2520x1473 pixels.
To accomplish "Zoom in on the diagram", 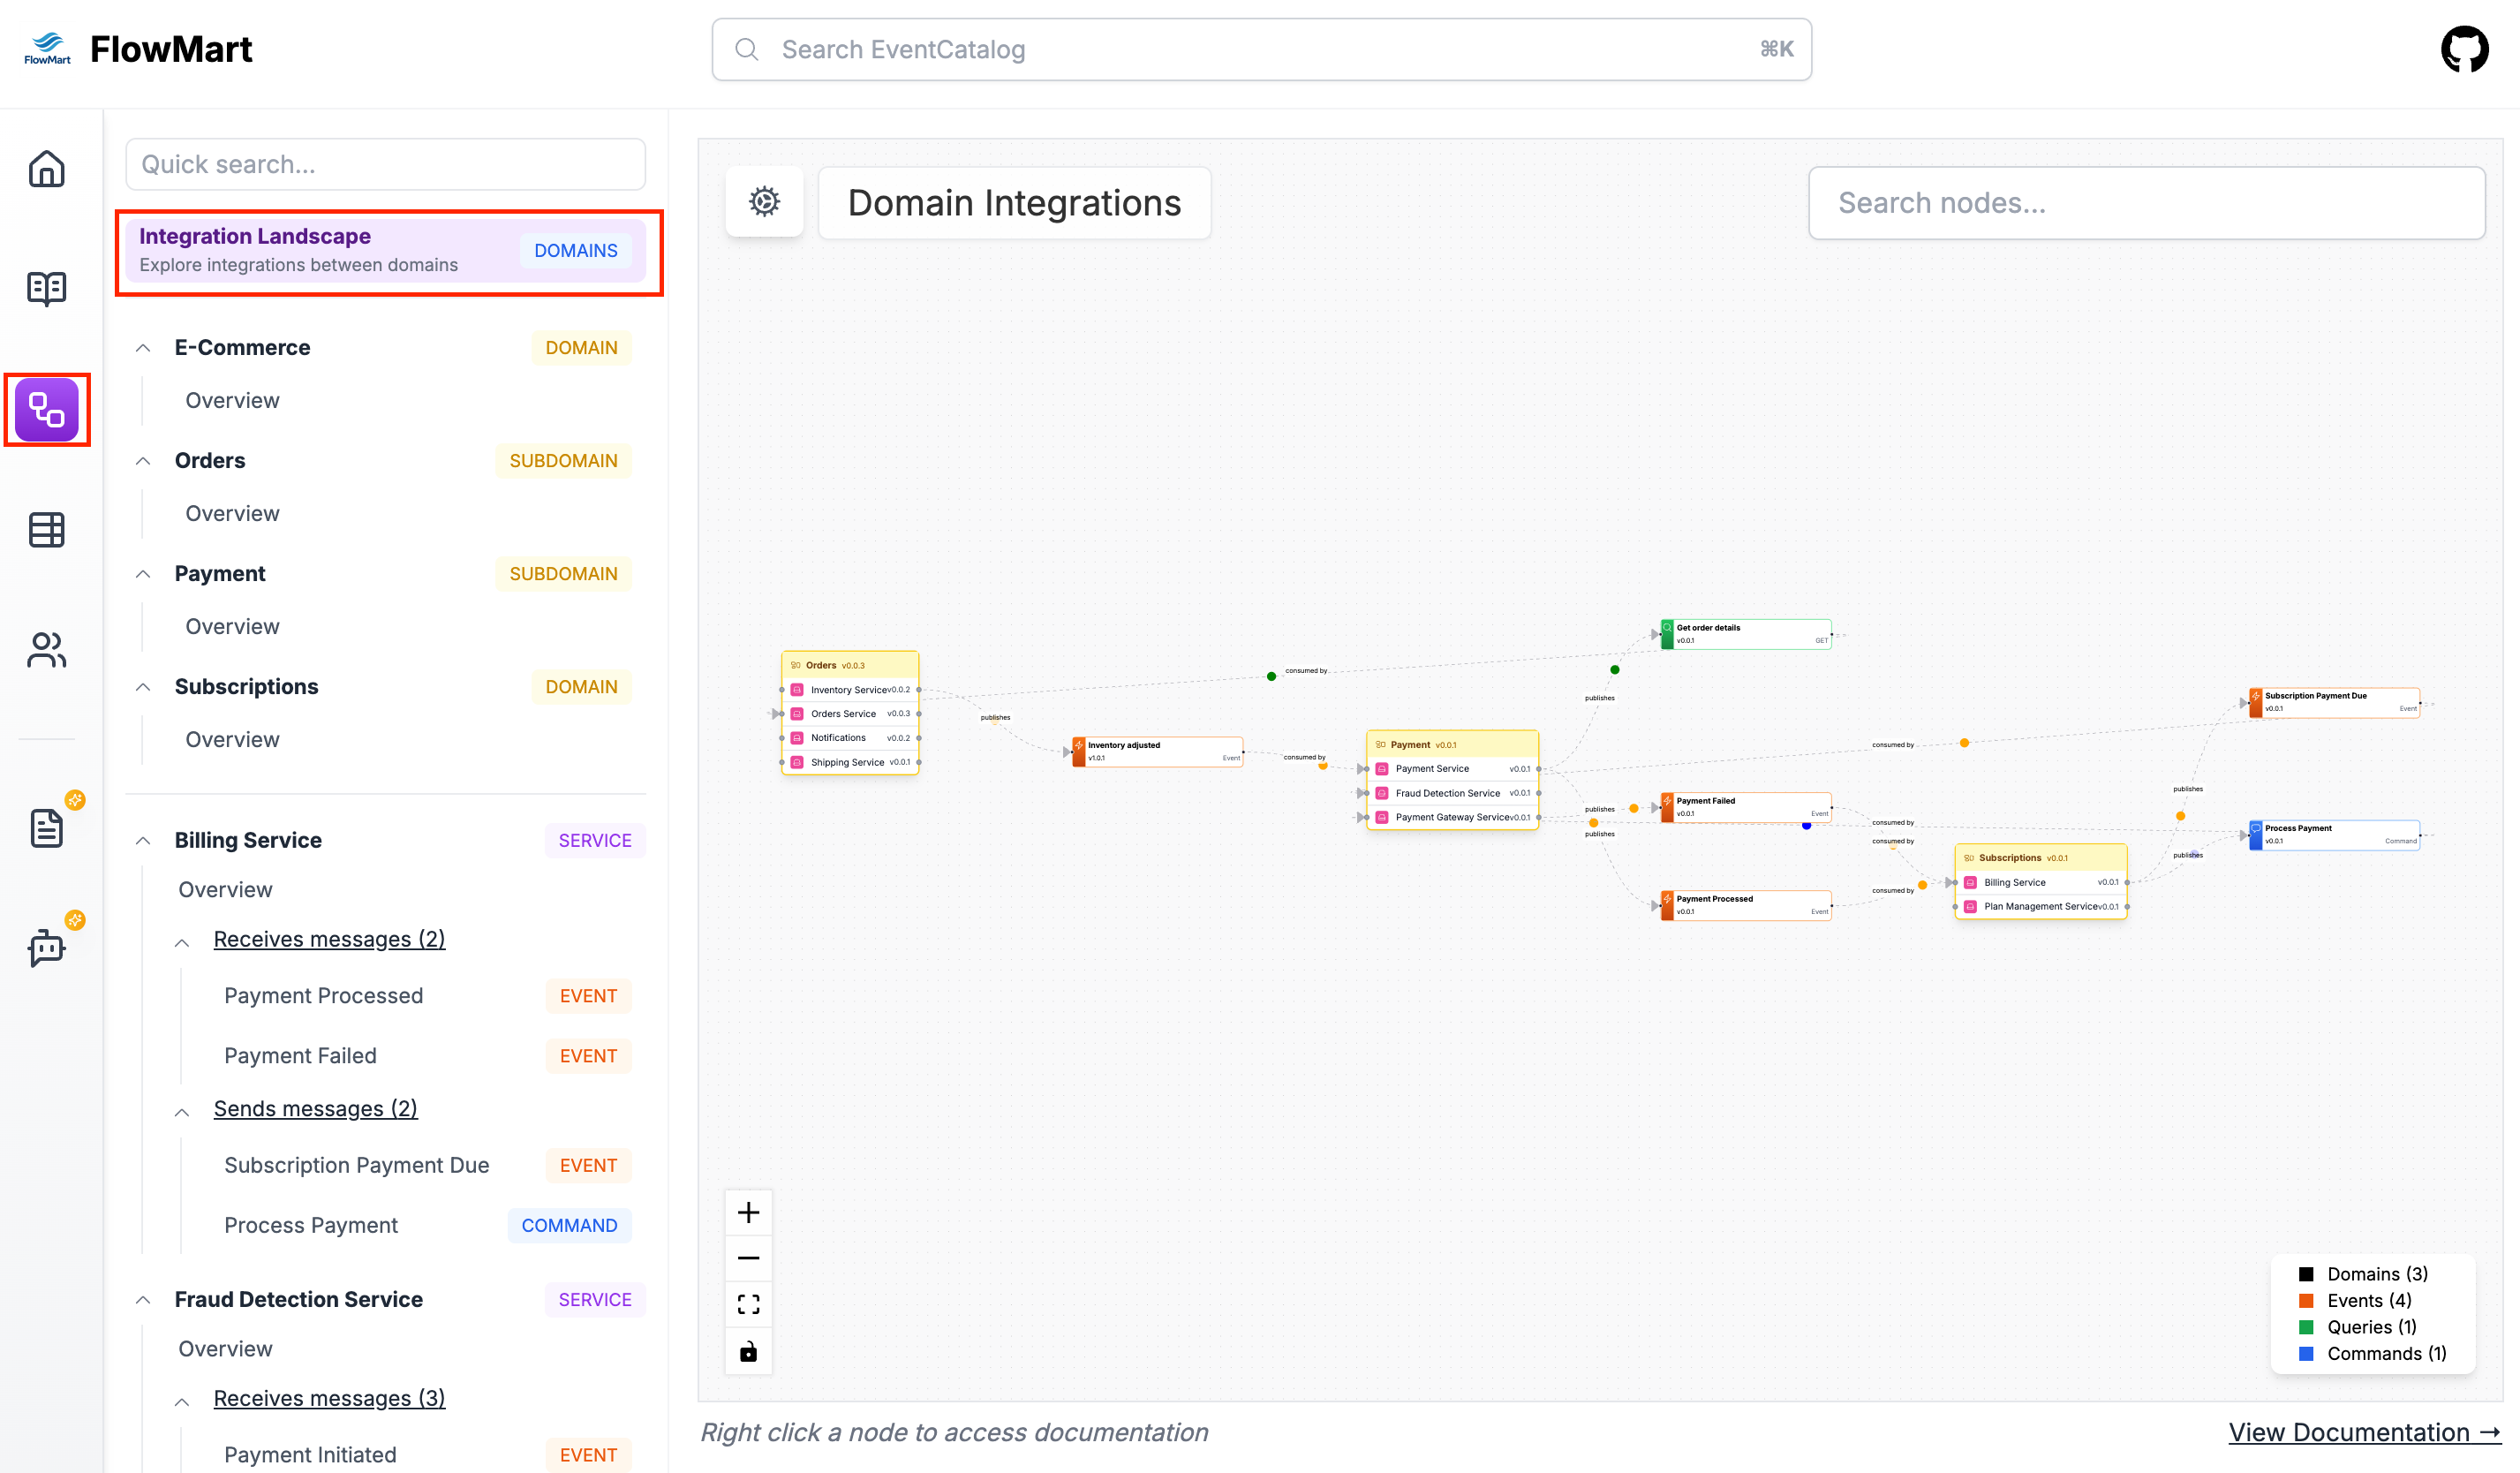I will (x=748, y=1213).
